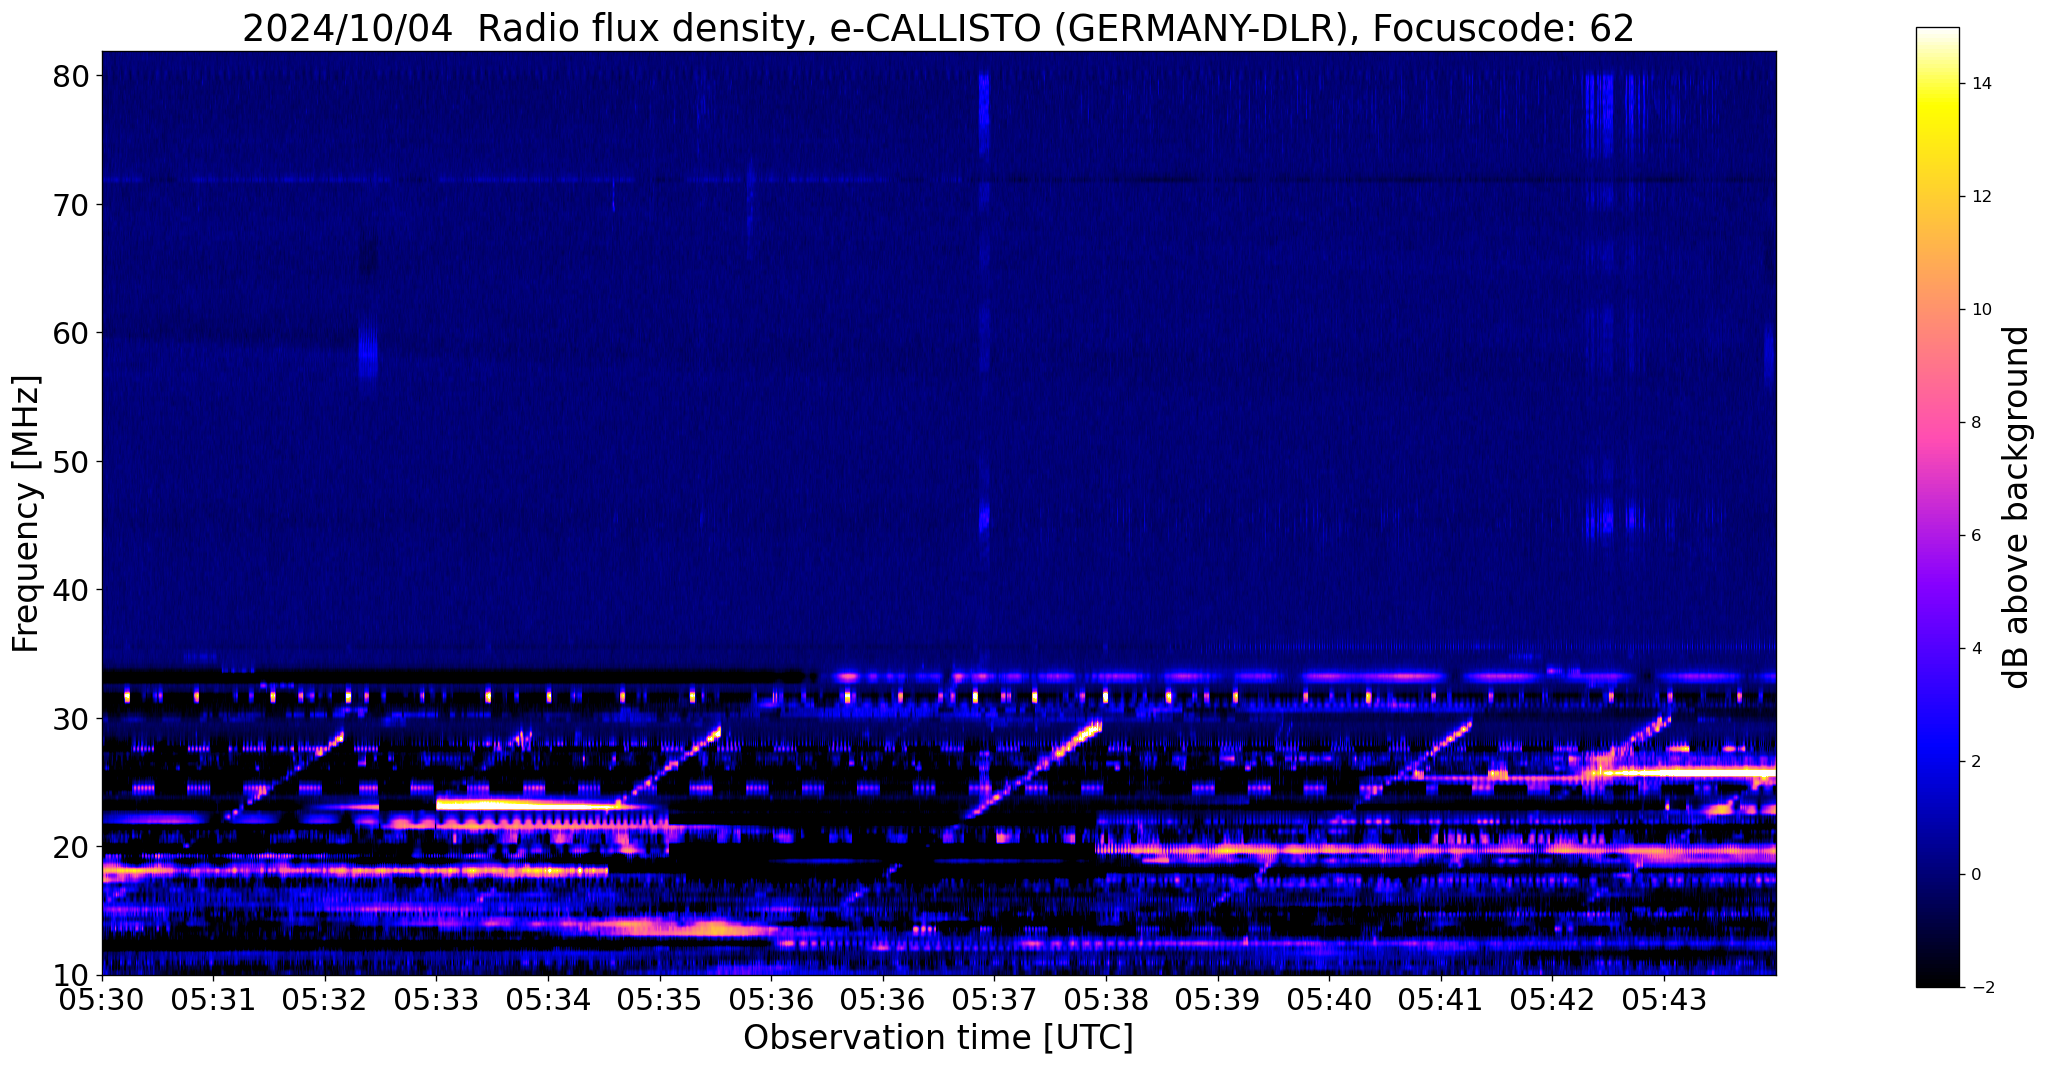2047x1067 pixels.
Task: Click the plot title mentioning e-CALLISTO GERMANY-DLR
Action: [938, 28]
